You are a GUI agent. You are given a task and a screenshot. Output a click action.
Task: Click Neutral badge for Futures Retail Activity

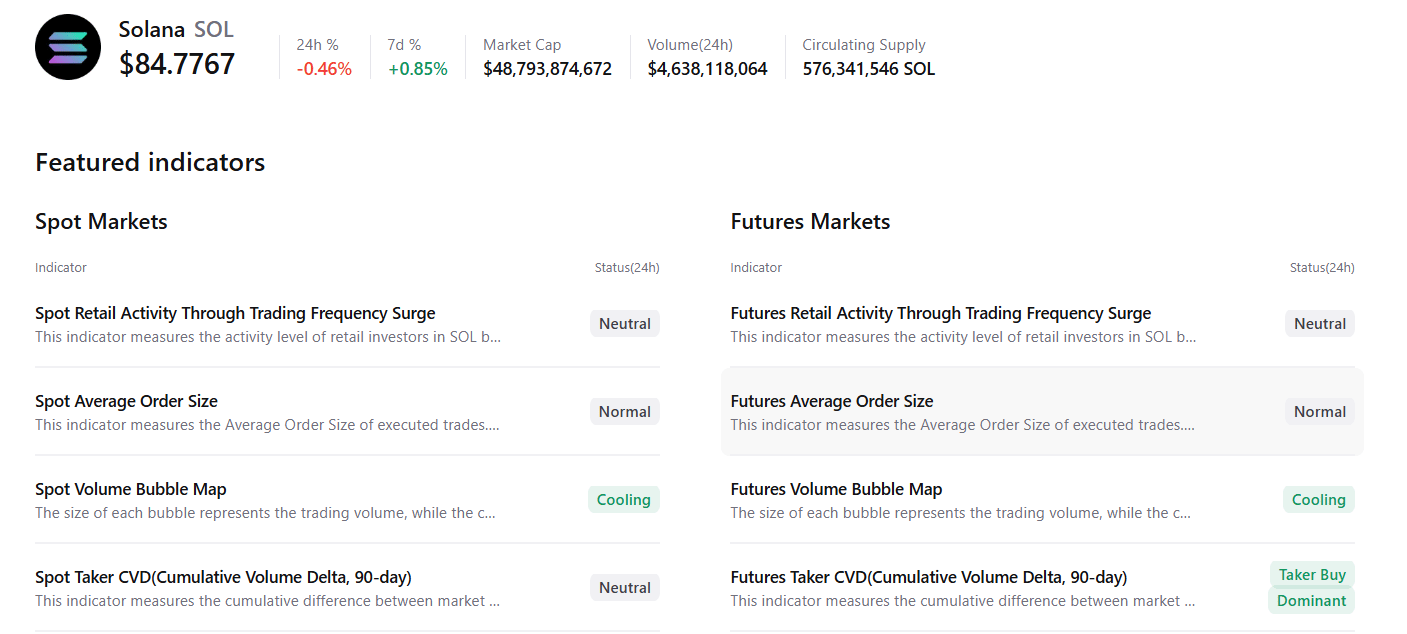coord(1320,324)
